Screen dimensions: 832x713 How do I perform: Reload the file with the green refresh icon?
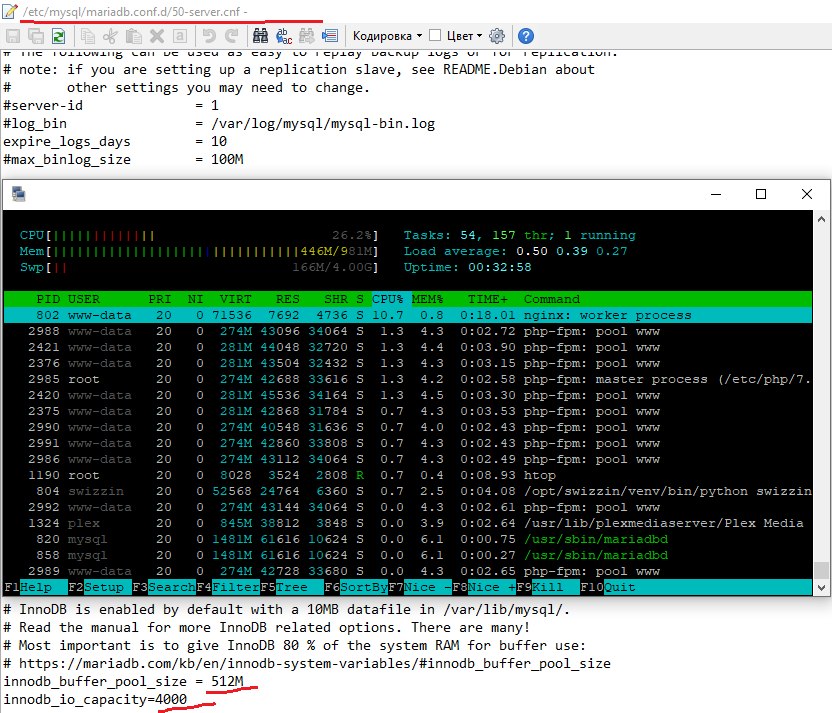[x=58, y=36]
